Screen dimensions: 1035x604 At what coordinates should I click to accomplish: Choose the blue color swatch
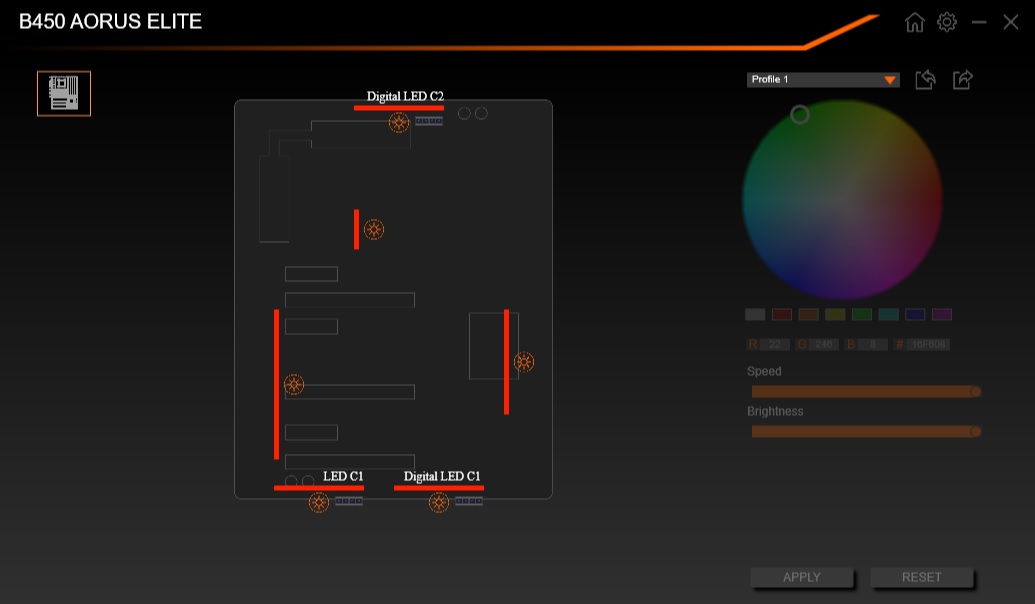(915, 314)
